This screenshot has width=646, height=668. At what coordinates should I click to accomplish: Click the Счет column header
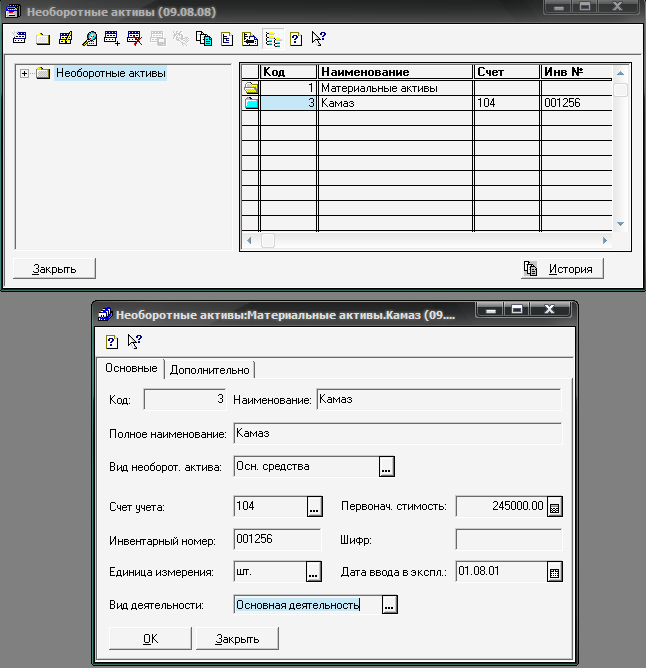coord(507,72)
